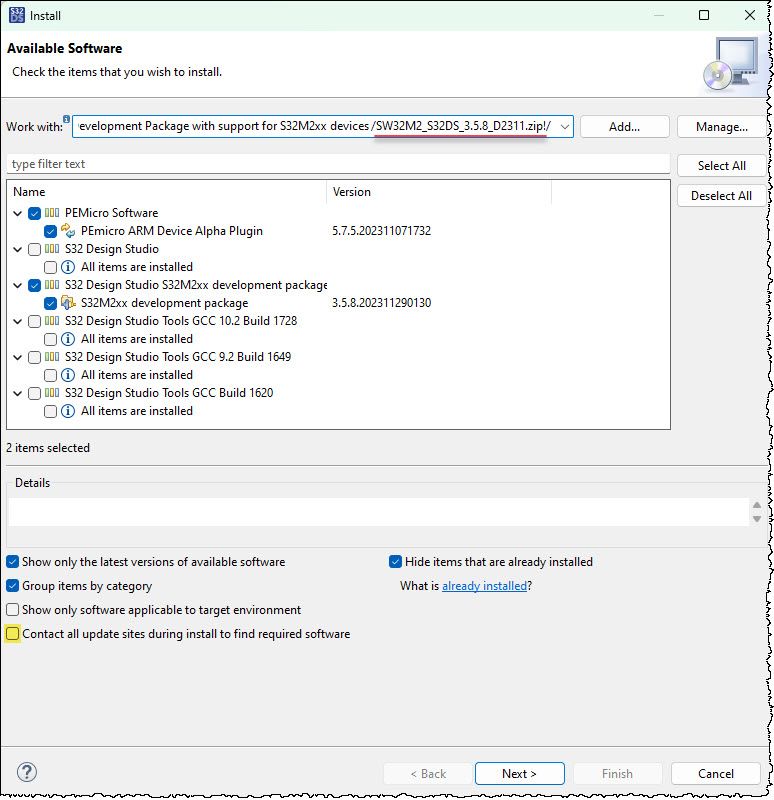774x800 pixels.
Task: Uncheck PEMicro Software category checkbox
Action: click(34, 213)
